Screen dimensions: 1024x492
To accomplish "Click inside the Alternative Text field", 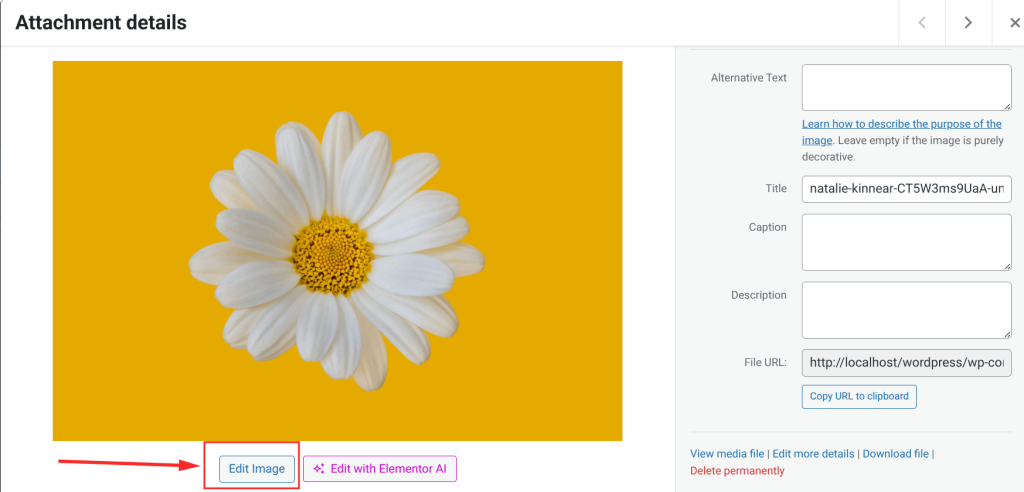I will pyautogui.click(x=906, y=88).
